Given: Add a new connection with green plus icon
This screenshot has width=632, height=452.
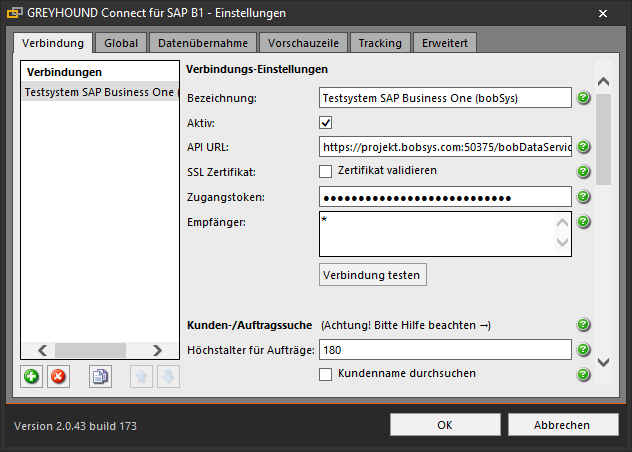Looking at the screenshot, I should [31, 377].
